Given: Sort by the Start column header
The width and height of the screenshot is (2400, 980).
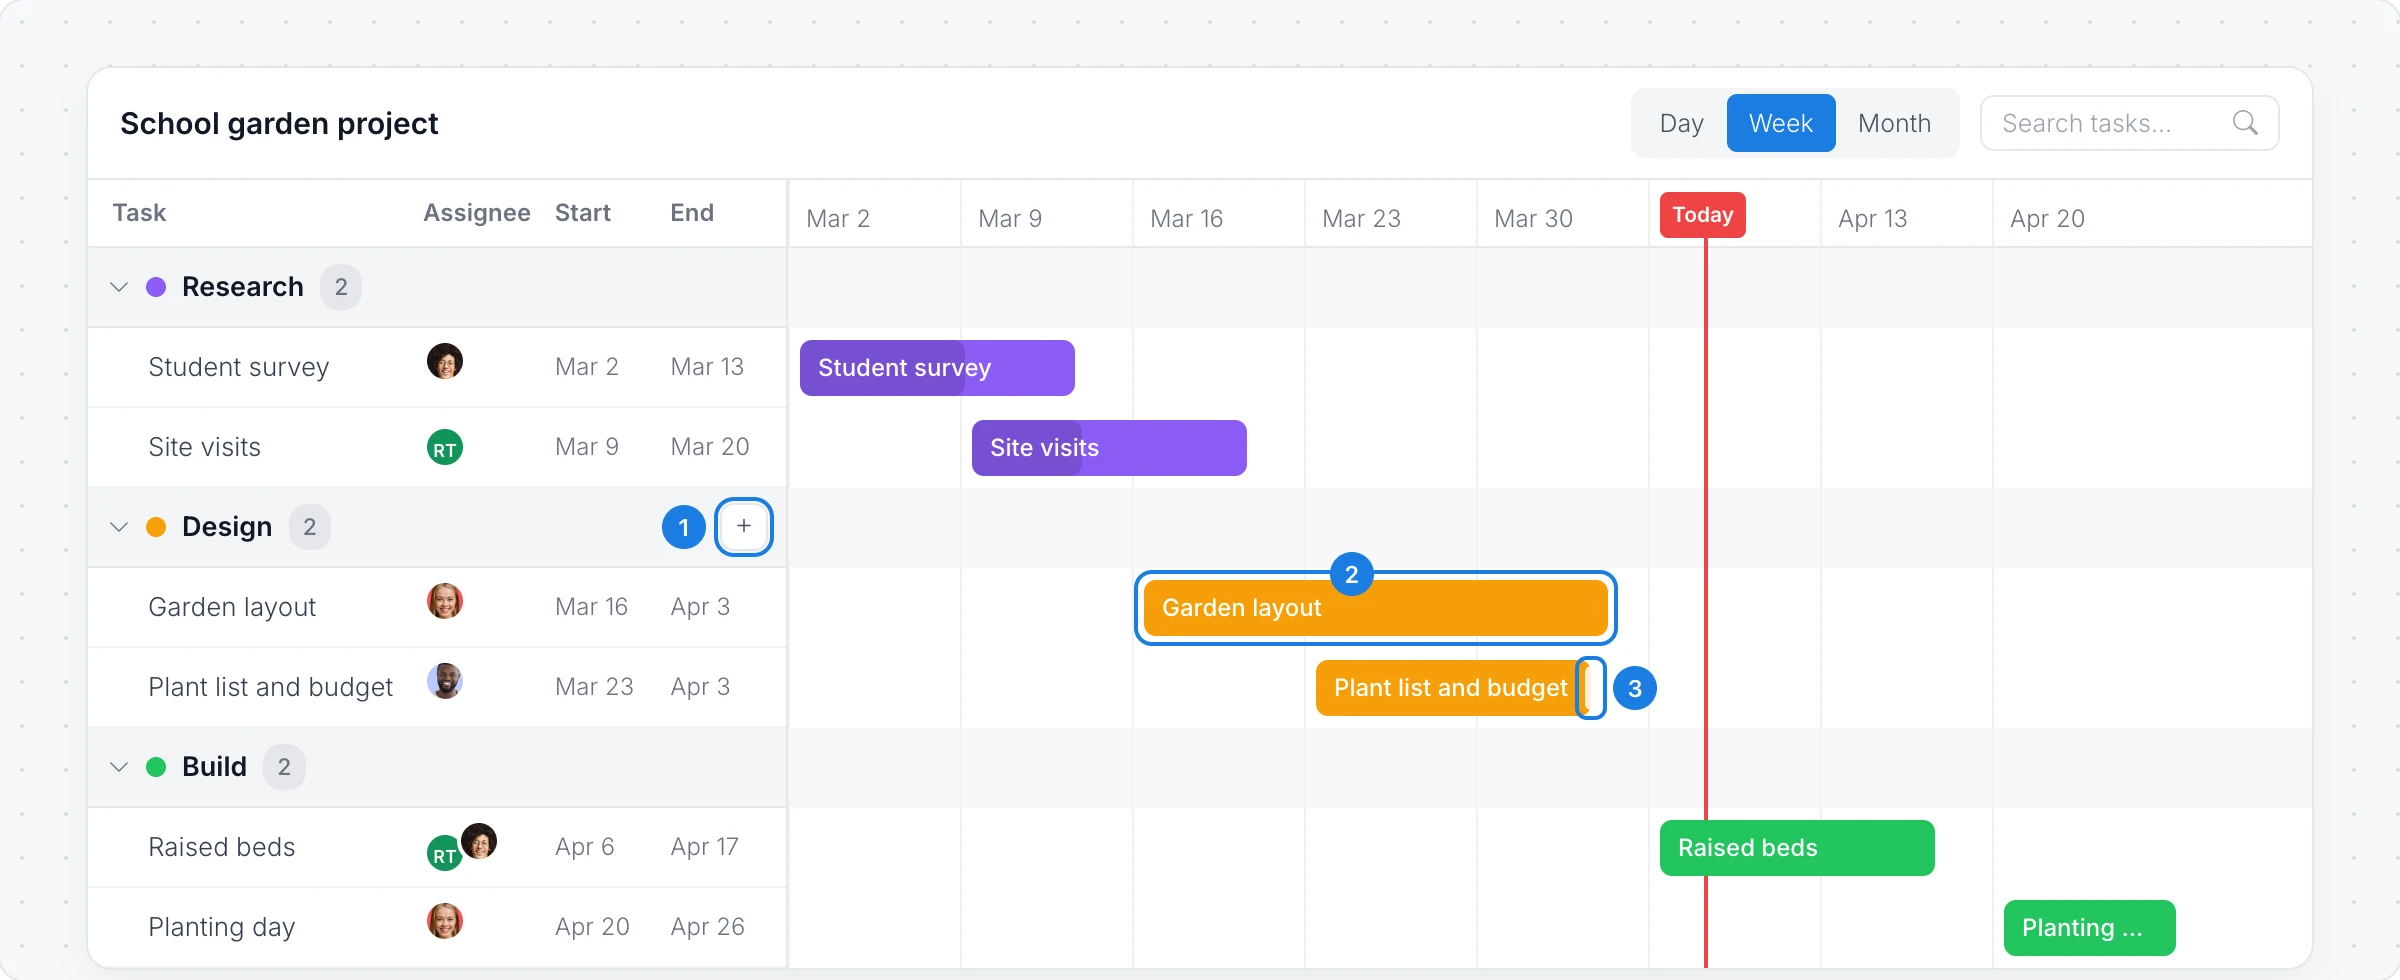Looking at the screenshot, I should pyautogui.click(x=583, y=213).
